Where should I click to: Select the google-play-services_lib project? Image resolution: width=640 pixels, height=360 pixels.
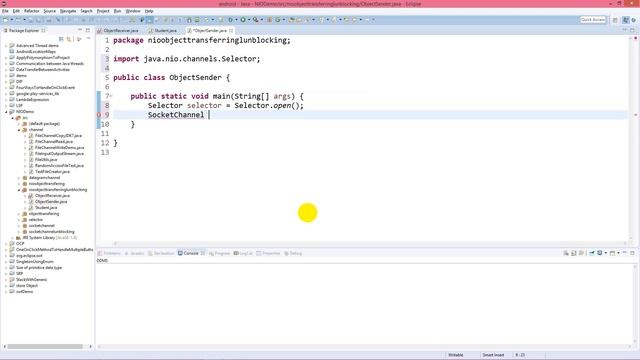pos(37,94)
